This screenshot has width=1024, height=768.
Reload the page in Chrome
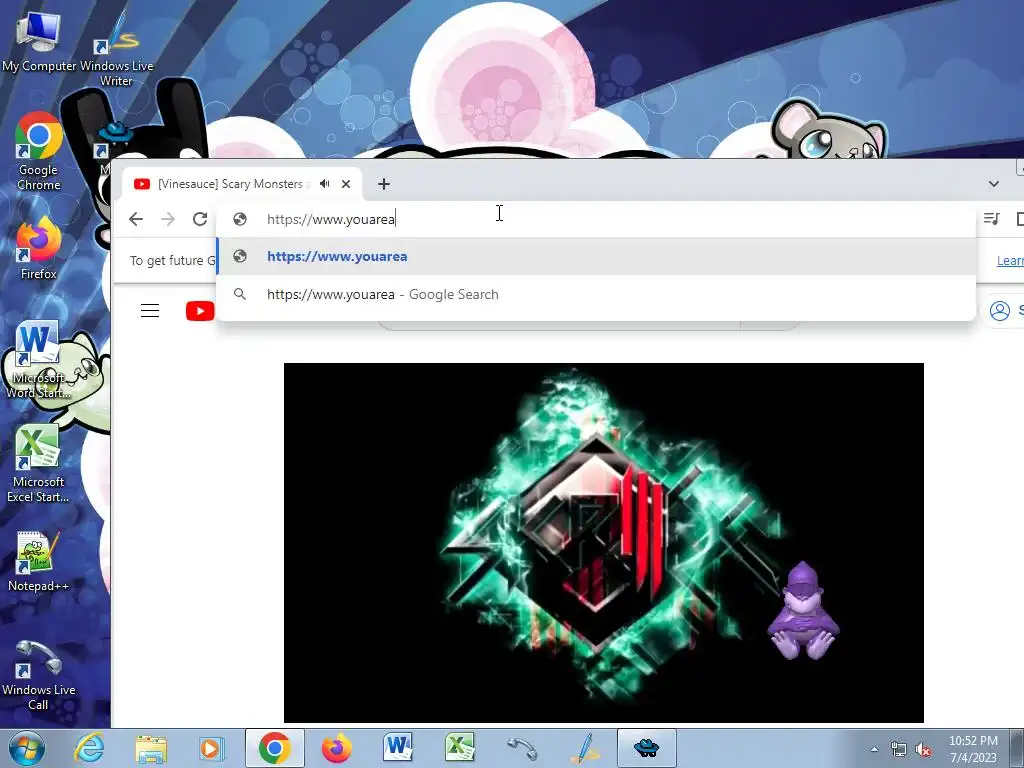(x=200, y=219)
